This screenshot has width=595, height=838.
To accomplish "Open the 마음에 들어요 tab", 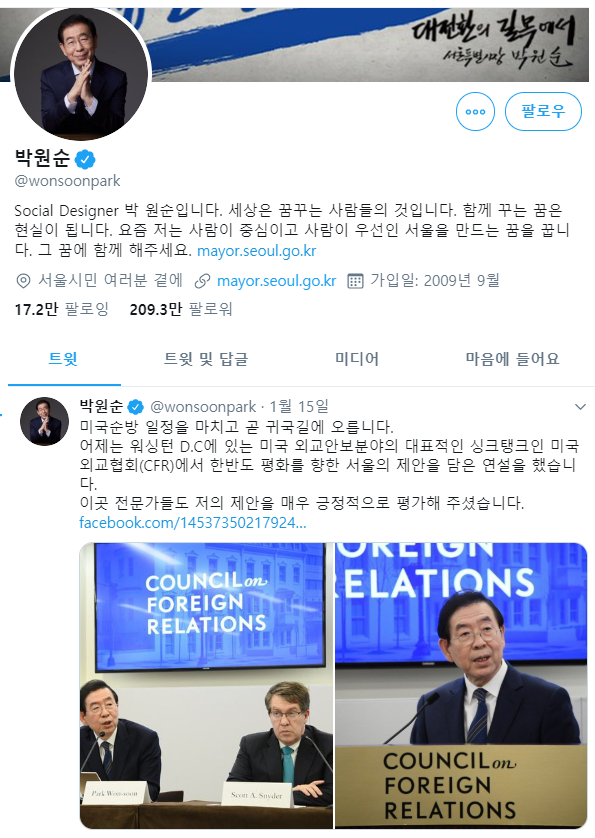I will pyautogui.click(x=512, y=359).
